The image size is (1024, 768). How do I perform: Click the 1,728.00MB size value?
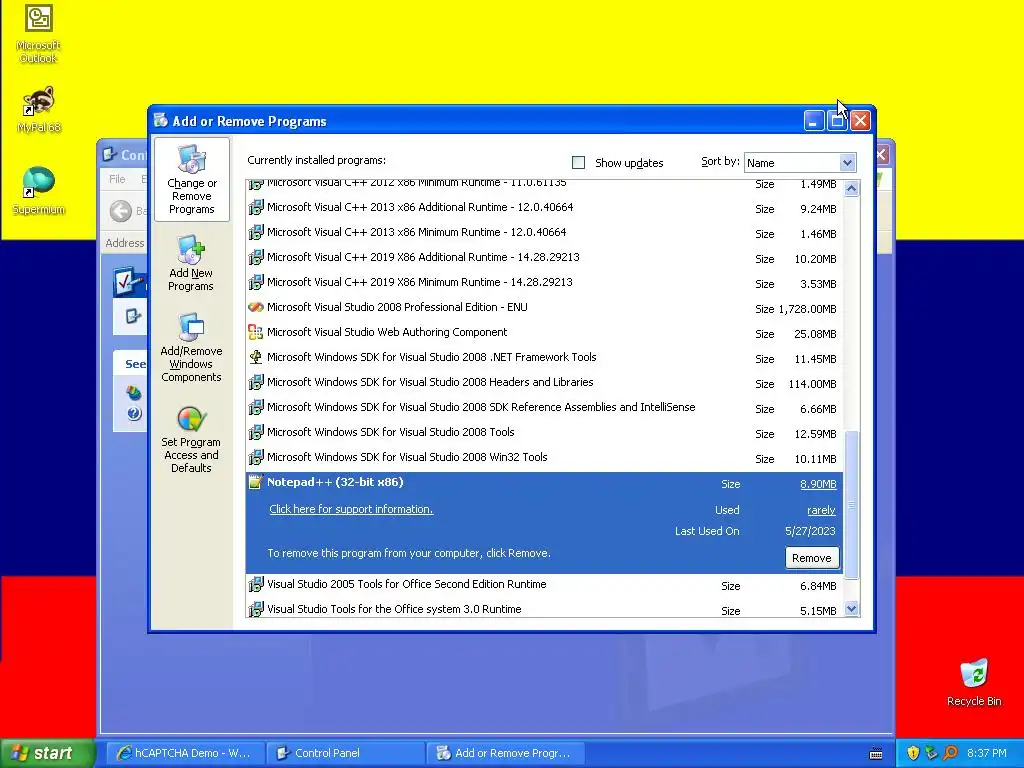coord(807,309)
